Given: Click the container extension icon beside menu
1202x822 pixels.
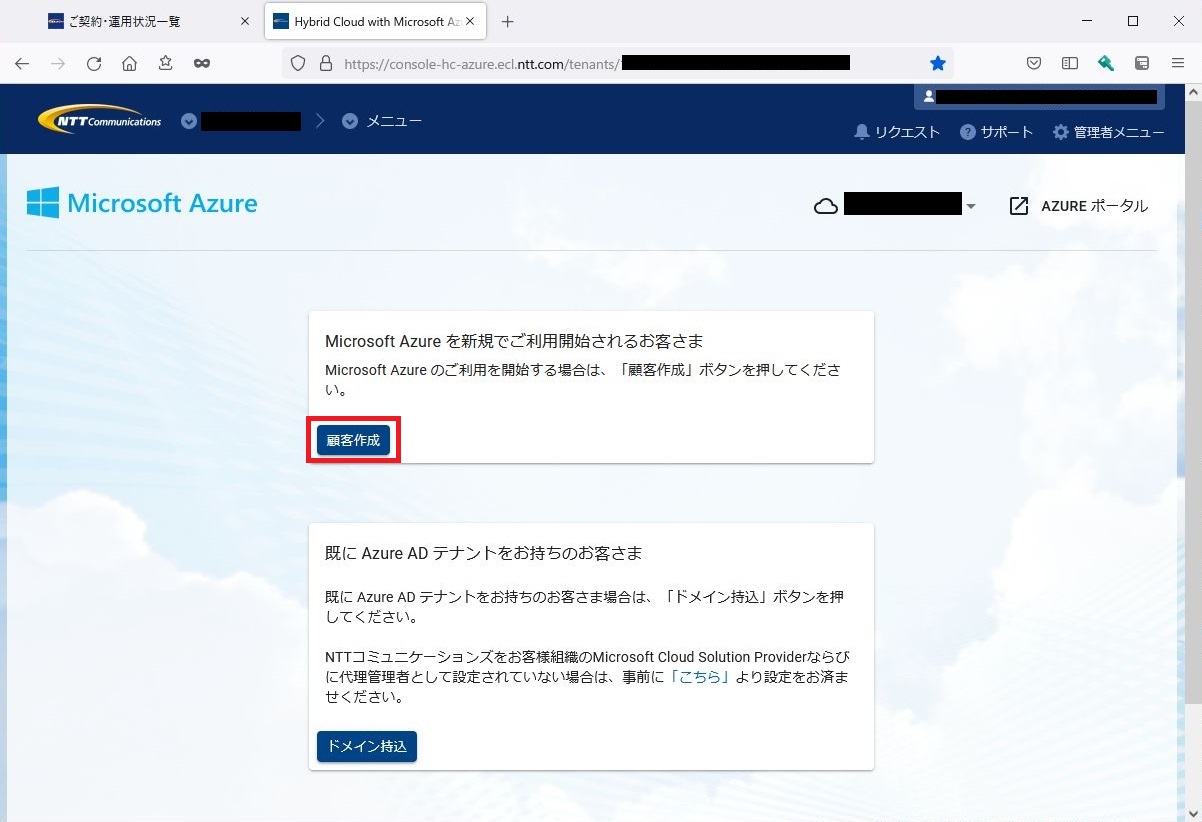Looking at the screenshot, I should (1142, 63).
